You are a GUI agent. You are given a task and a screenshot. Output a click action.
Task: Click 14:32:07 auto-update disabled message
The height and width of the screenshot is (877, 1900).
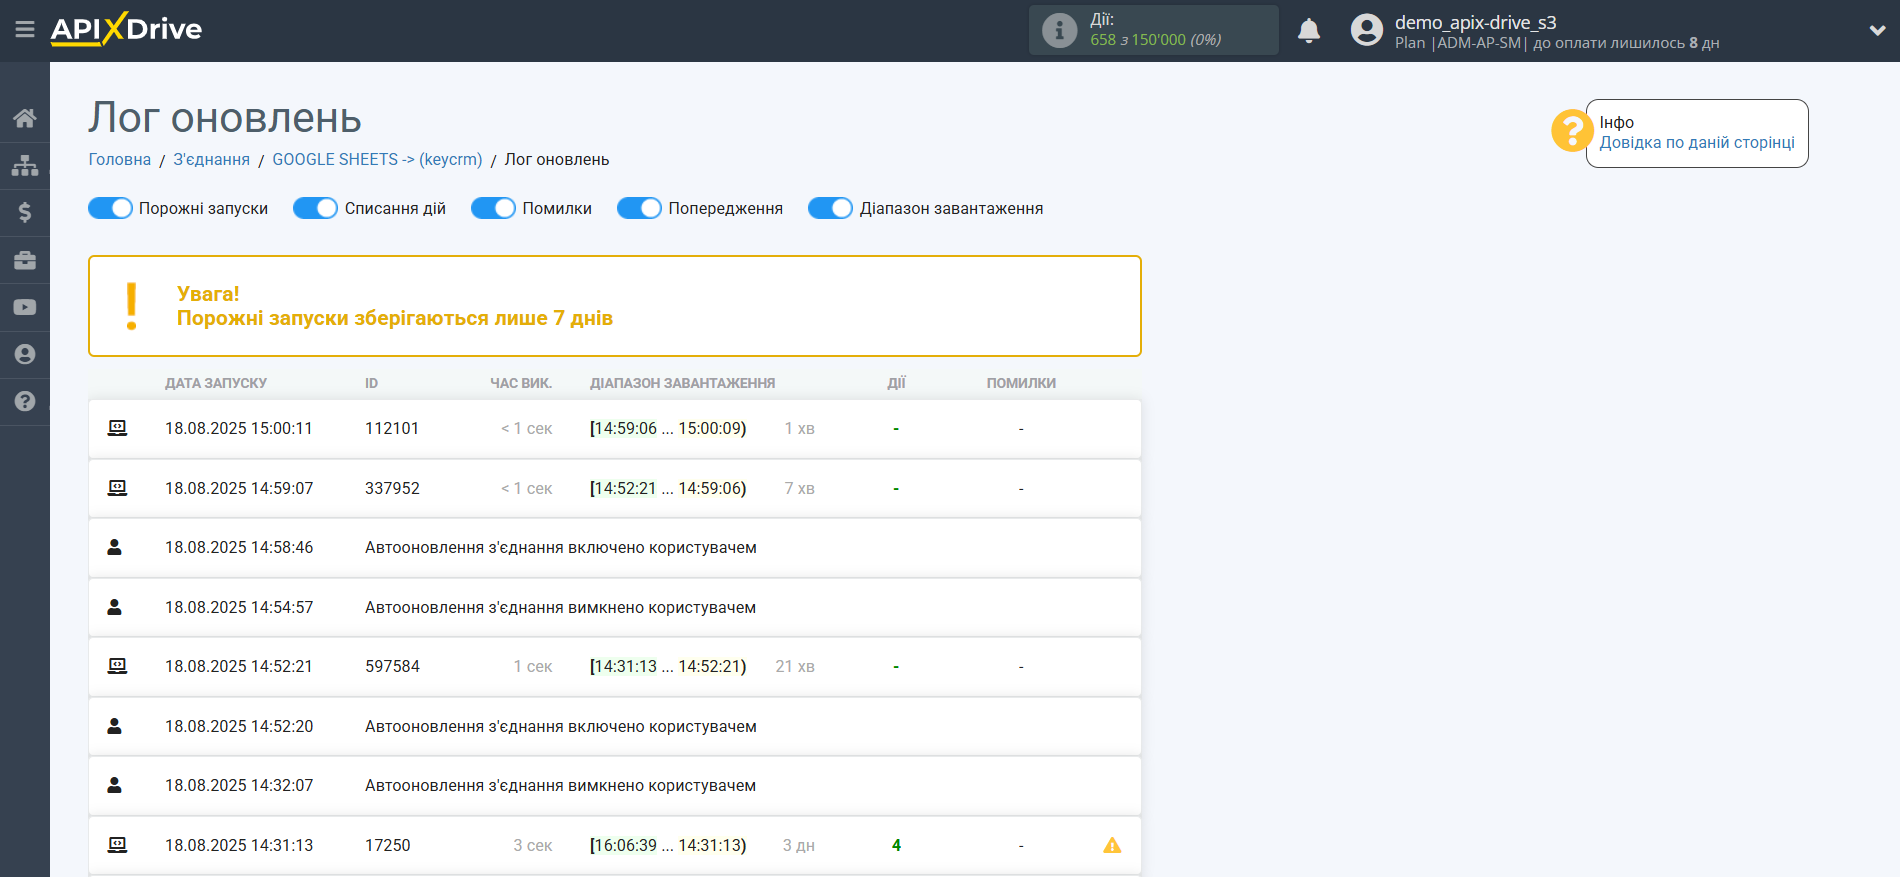coord(560,785)
